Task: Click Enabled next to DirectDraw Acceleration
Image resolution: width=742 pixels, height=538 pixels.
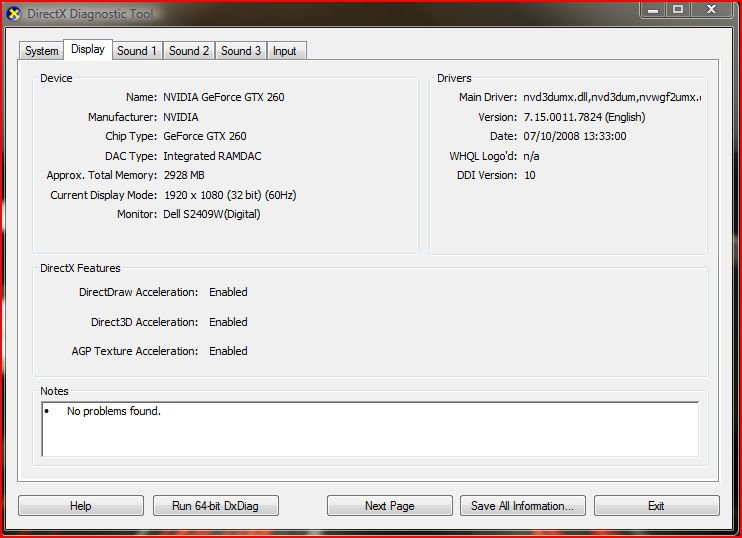Action: coord(228,292)
